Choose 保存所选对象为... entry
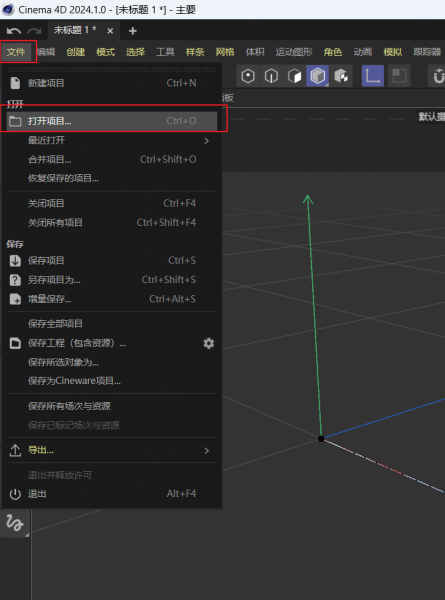 tap(112, 362)
